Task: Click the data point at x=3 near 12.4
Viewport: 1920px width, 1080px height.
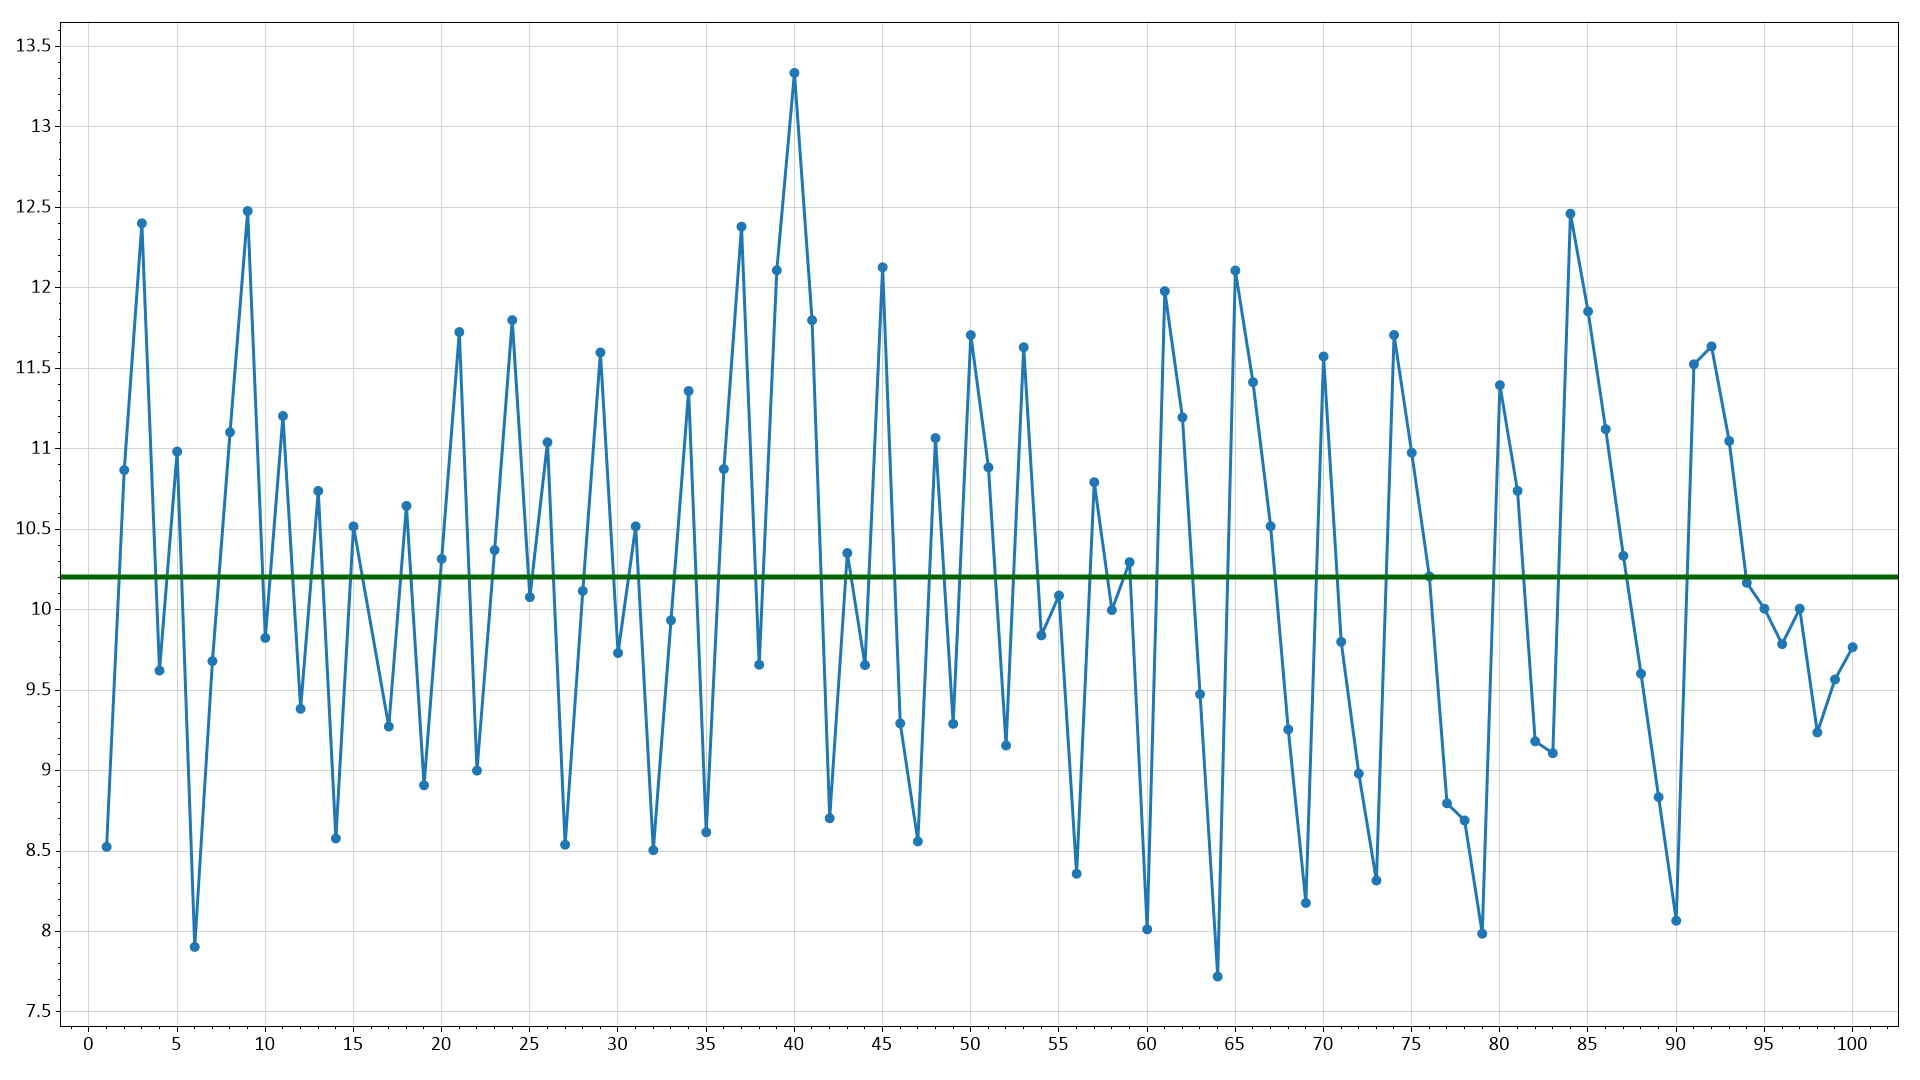Action: (x=142, y=223)
